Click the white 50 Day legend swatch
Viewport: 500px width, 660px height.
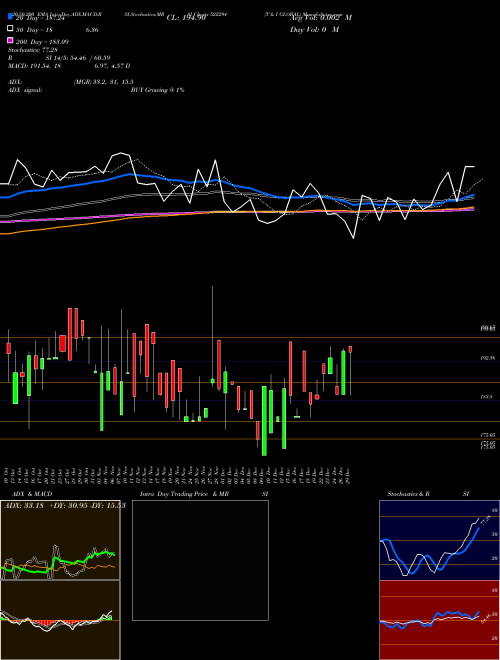coord(11,29)
